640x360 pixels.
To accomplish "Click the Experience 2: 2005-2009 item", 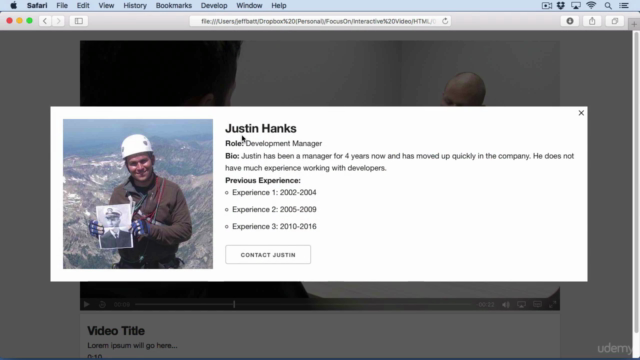I will coord(274,209).
